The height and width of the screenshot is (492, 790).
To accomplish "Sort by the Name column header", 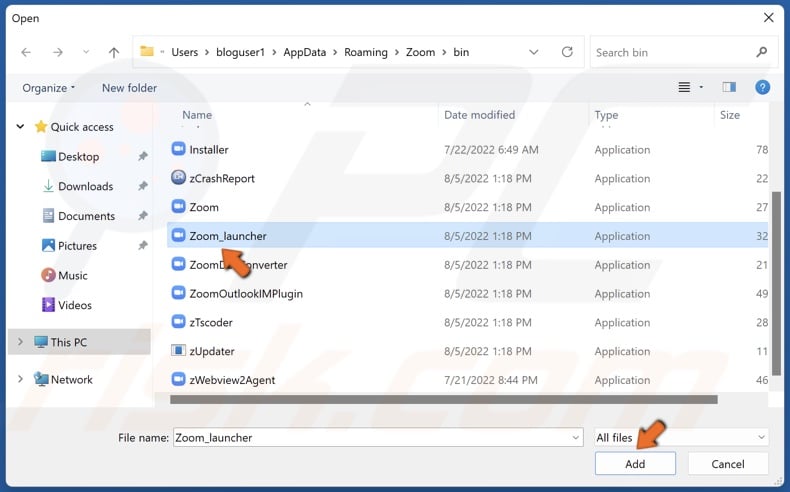I will (x=196, y=115).
